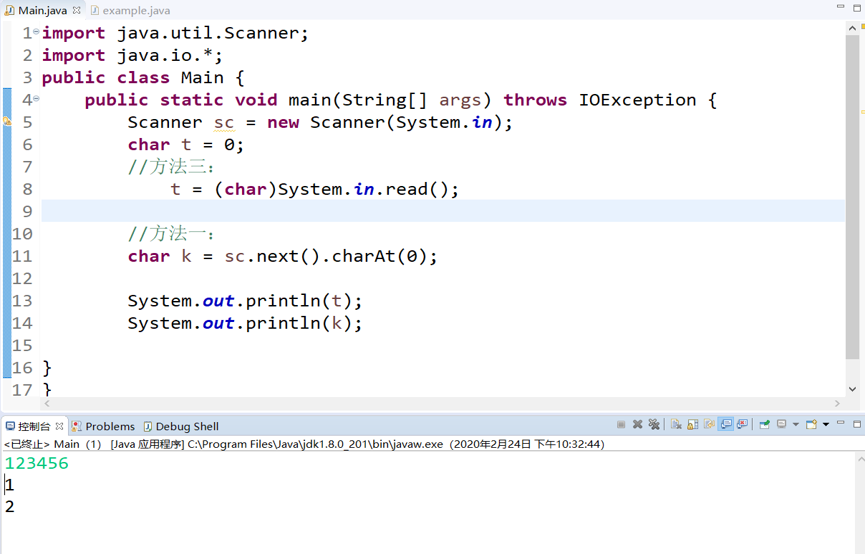This screenshot has height=554, width=865.
Task: Toggle Show Console When Standard Error Changes
Action: pos(742,425)
